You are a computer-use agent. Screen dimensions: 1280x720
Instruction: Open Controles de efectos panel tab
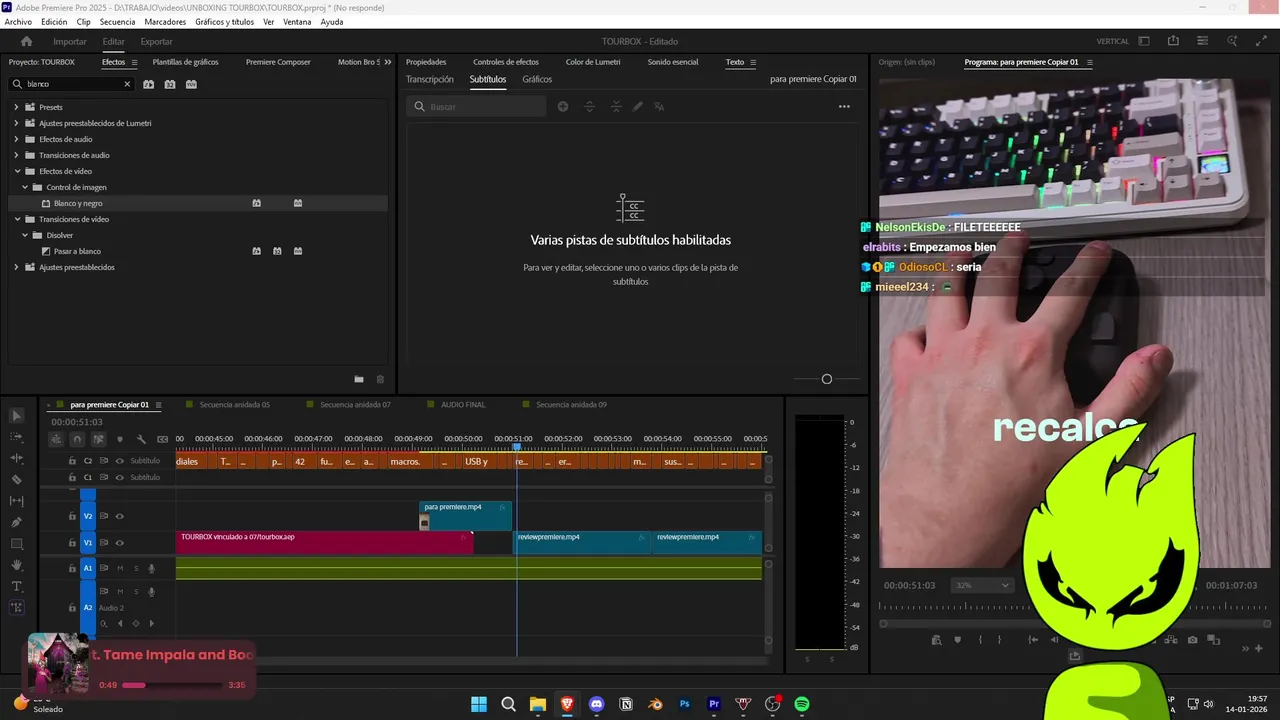tap(506, 62)
